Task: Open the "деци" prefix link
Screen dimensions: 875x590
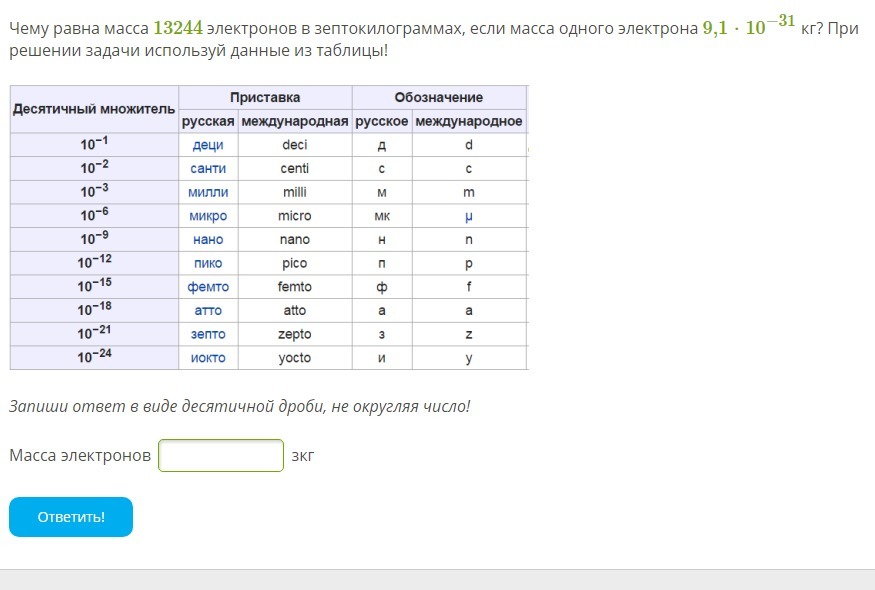Action: click(x=208, y=145)
